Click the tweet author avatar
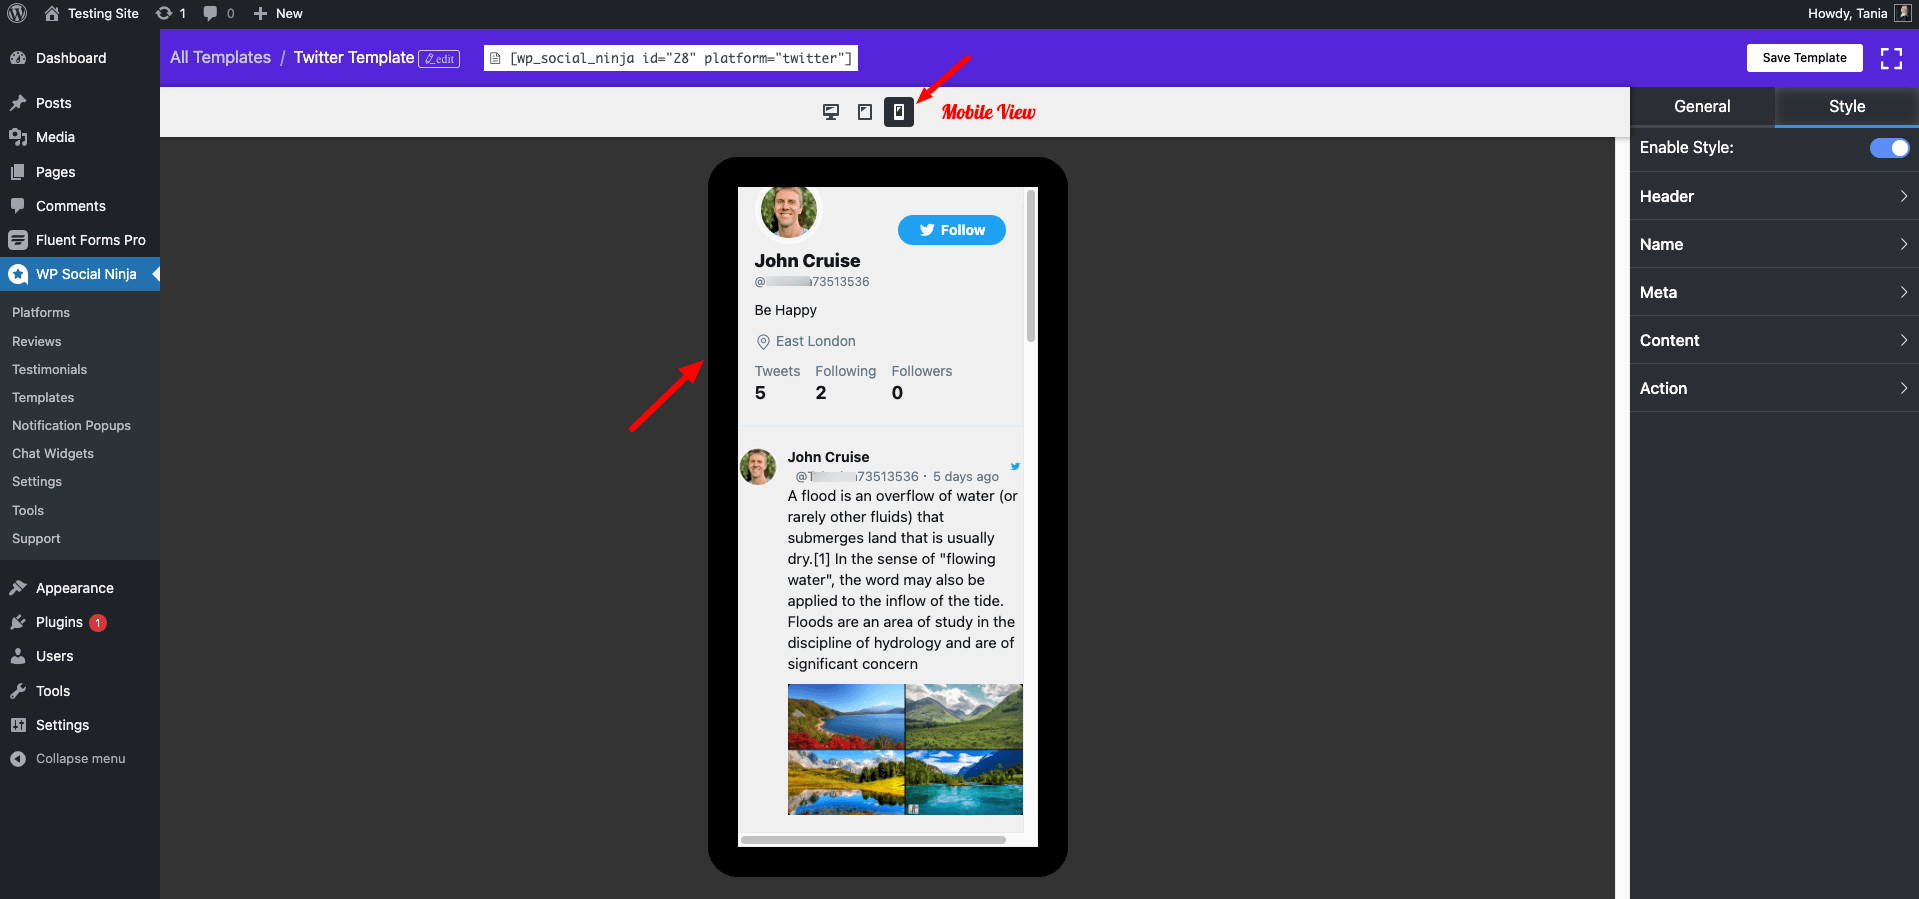Viewport: 1919px width, 899px height. (758, 467)
